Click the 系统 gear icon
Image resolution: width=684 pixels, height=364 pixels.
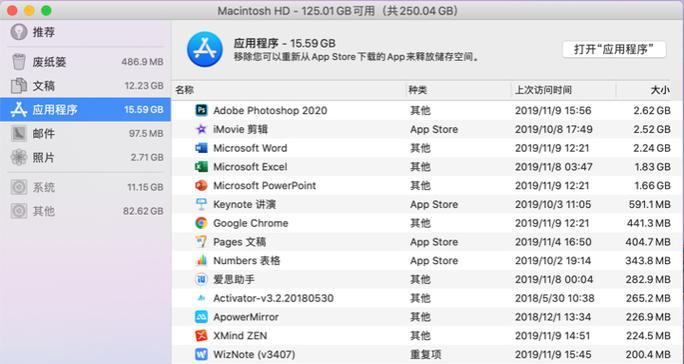19,187
